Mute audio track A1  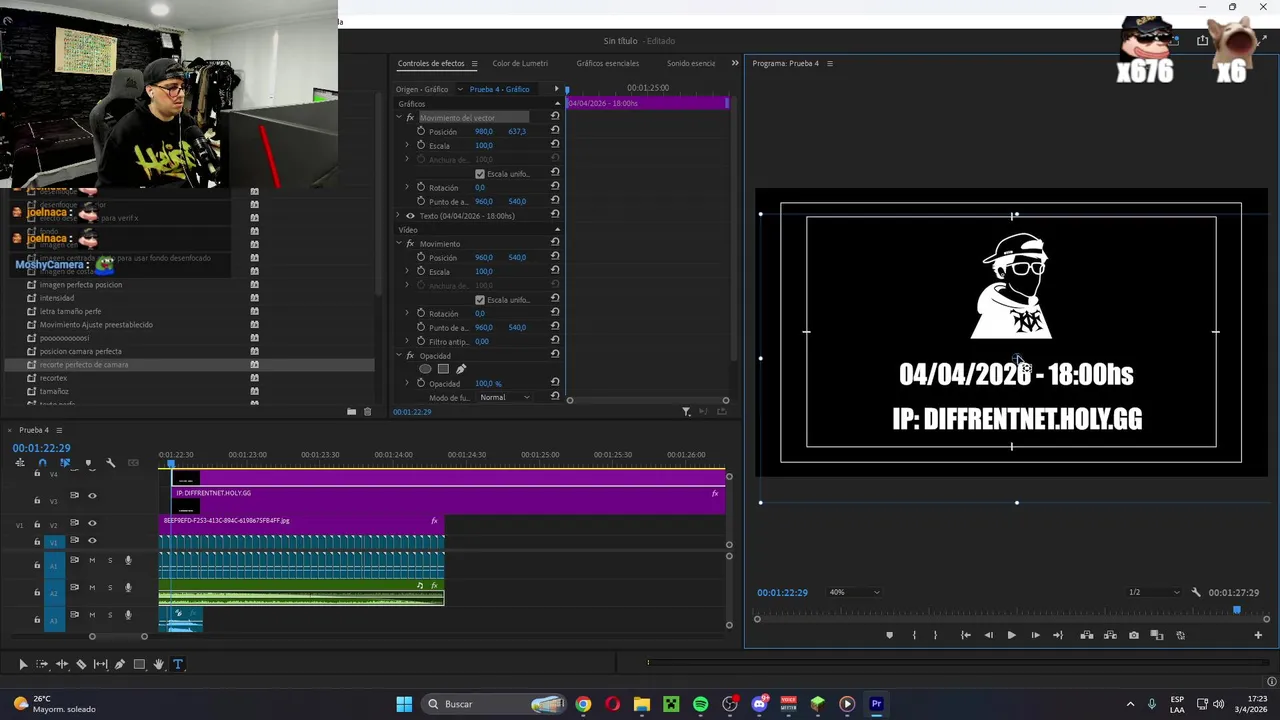coord(92,560)
